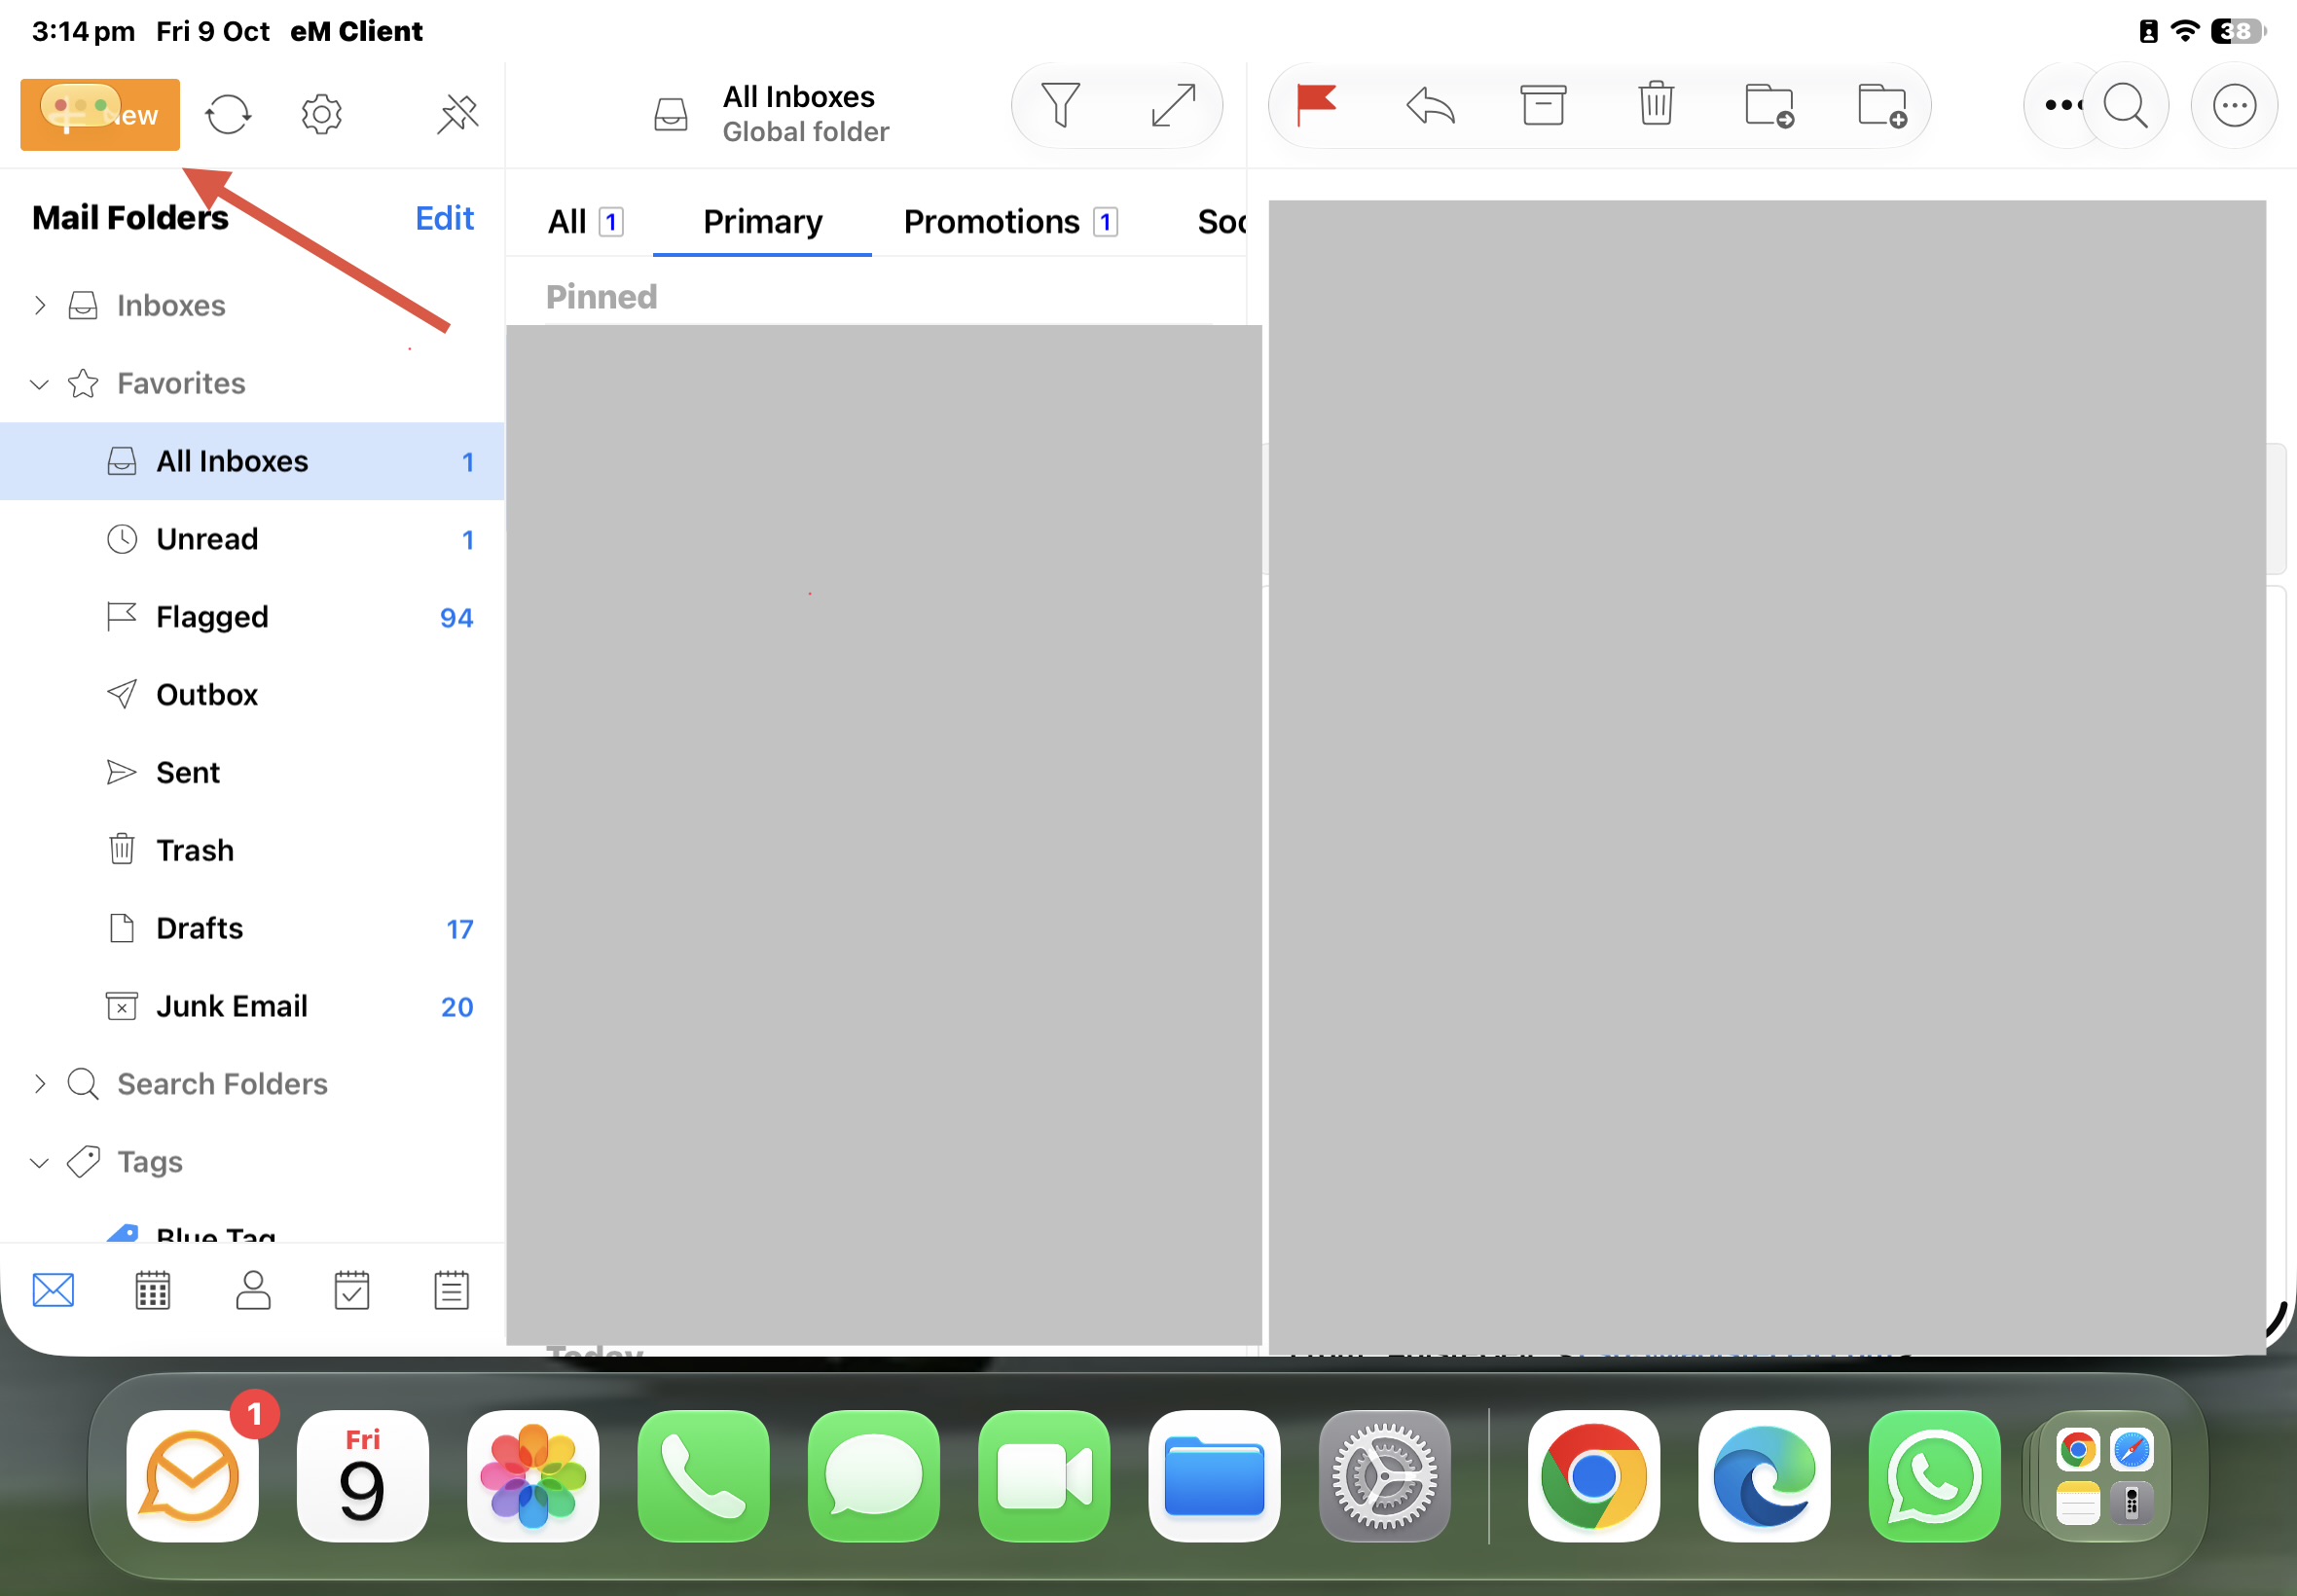Open Calendar from the bottom bar
The image size is (2297, 1596).
[x=153, y=1290]
